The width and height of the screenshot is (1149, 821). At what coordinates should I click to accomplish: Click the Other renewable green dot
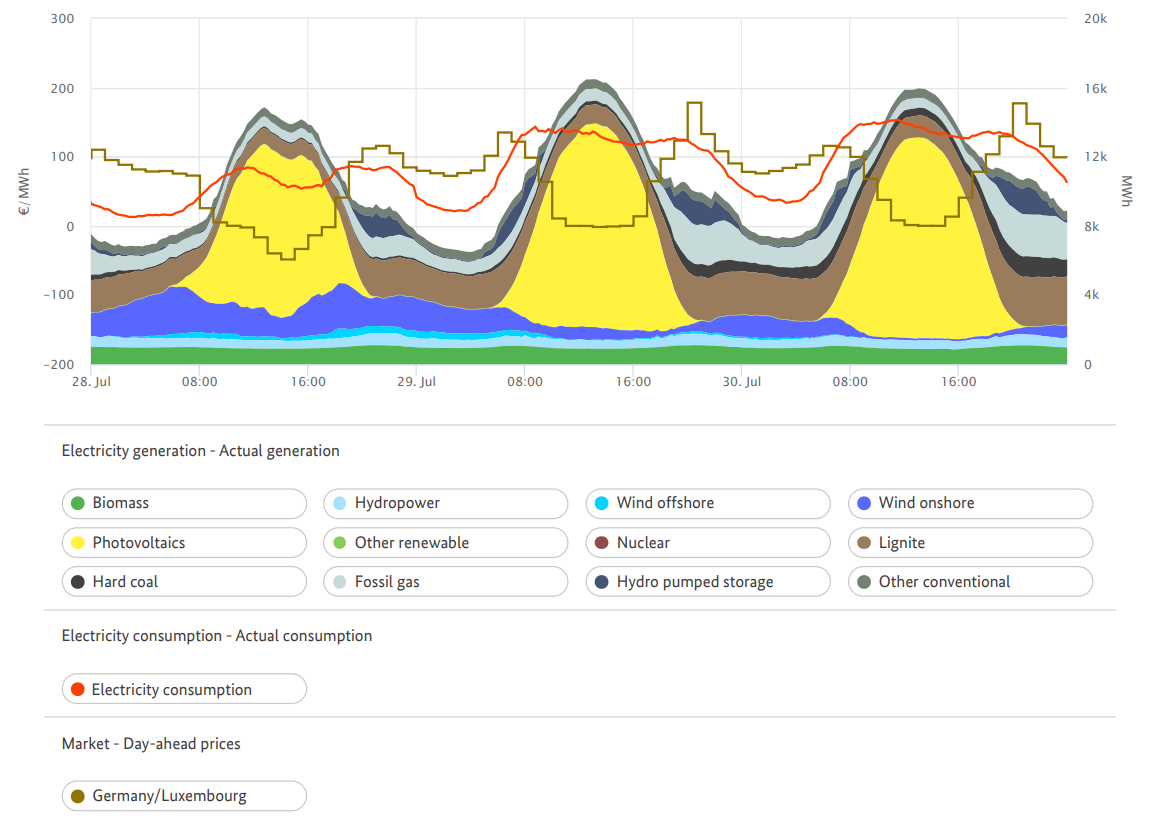pos(340,543)
